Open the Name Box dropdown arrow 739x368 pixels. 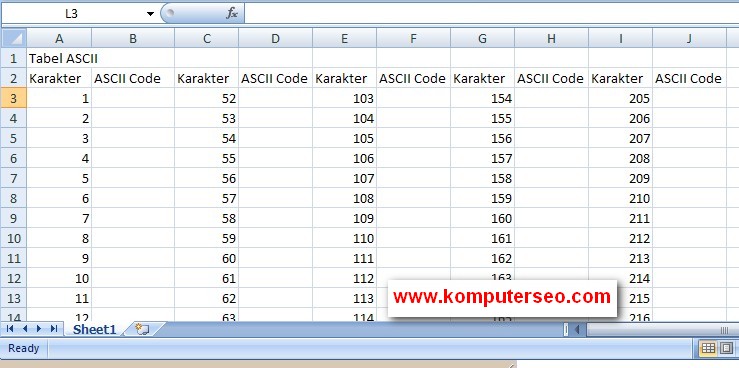150,14
